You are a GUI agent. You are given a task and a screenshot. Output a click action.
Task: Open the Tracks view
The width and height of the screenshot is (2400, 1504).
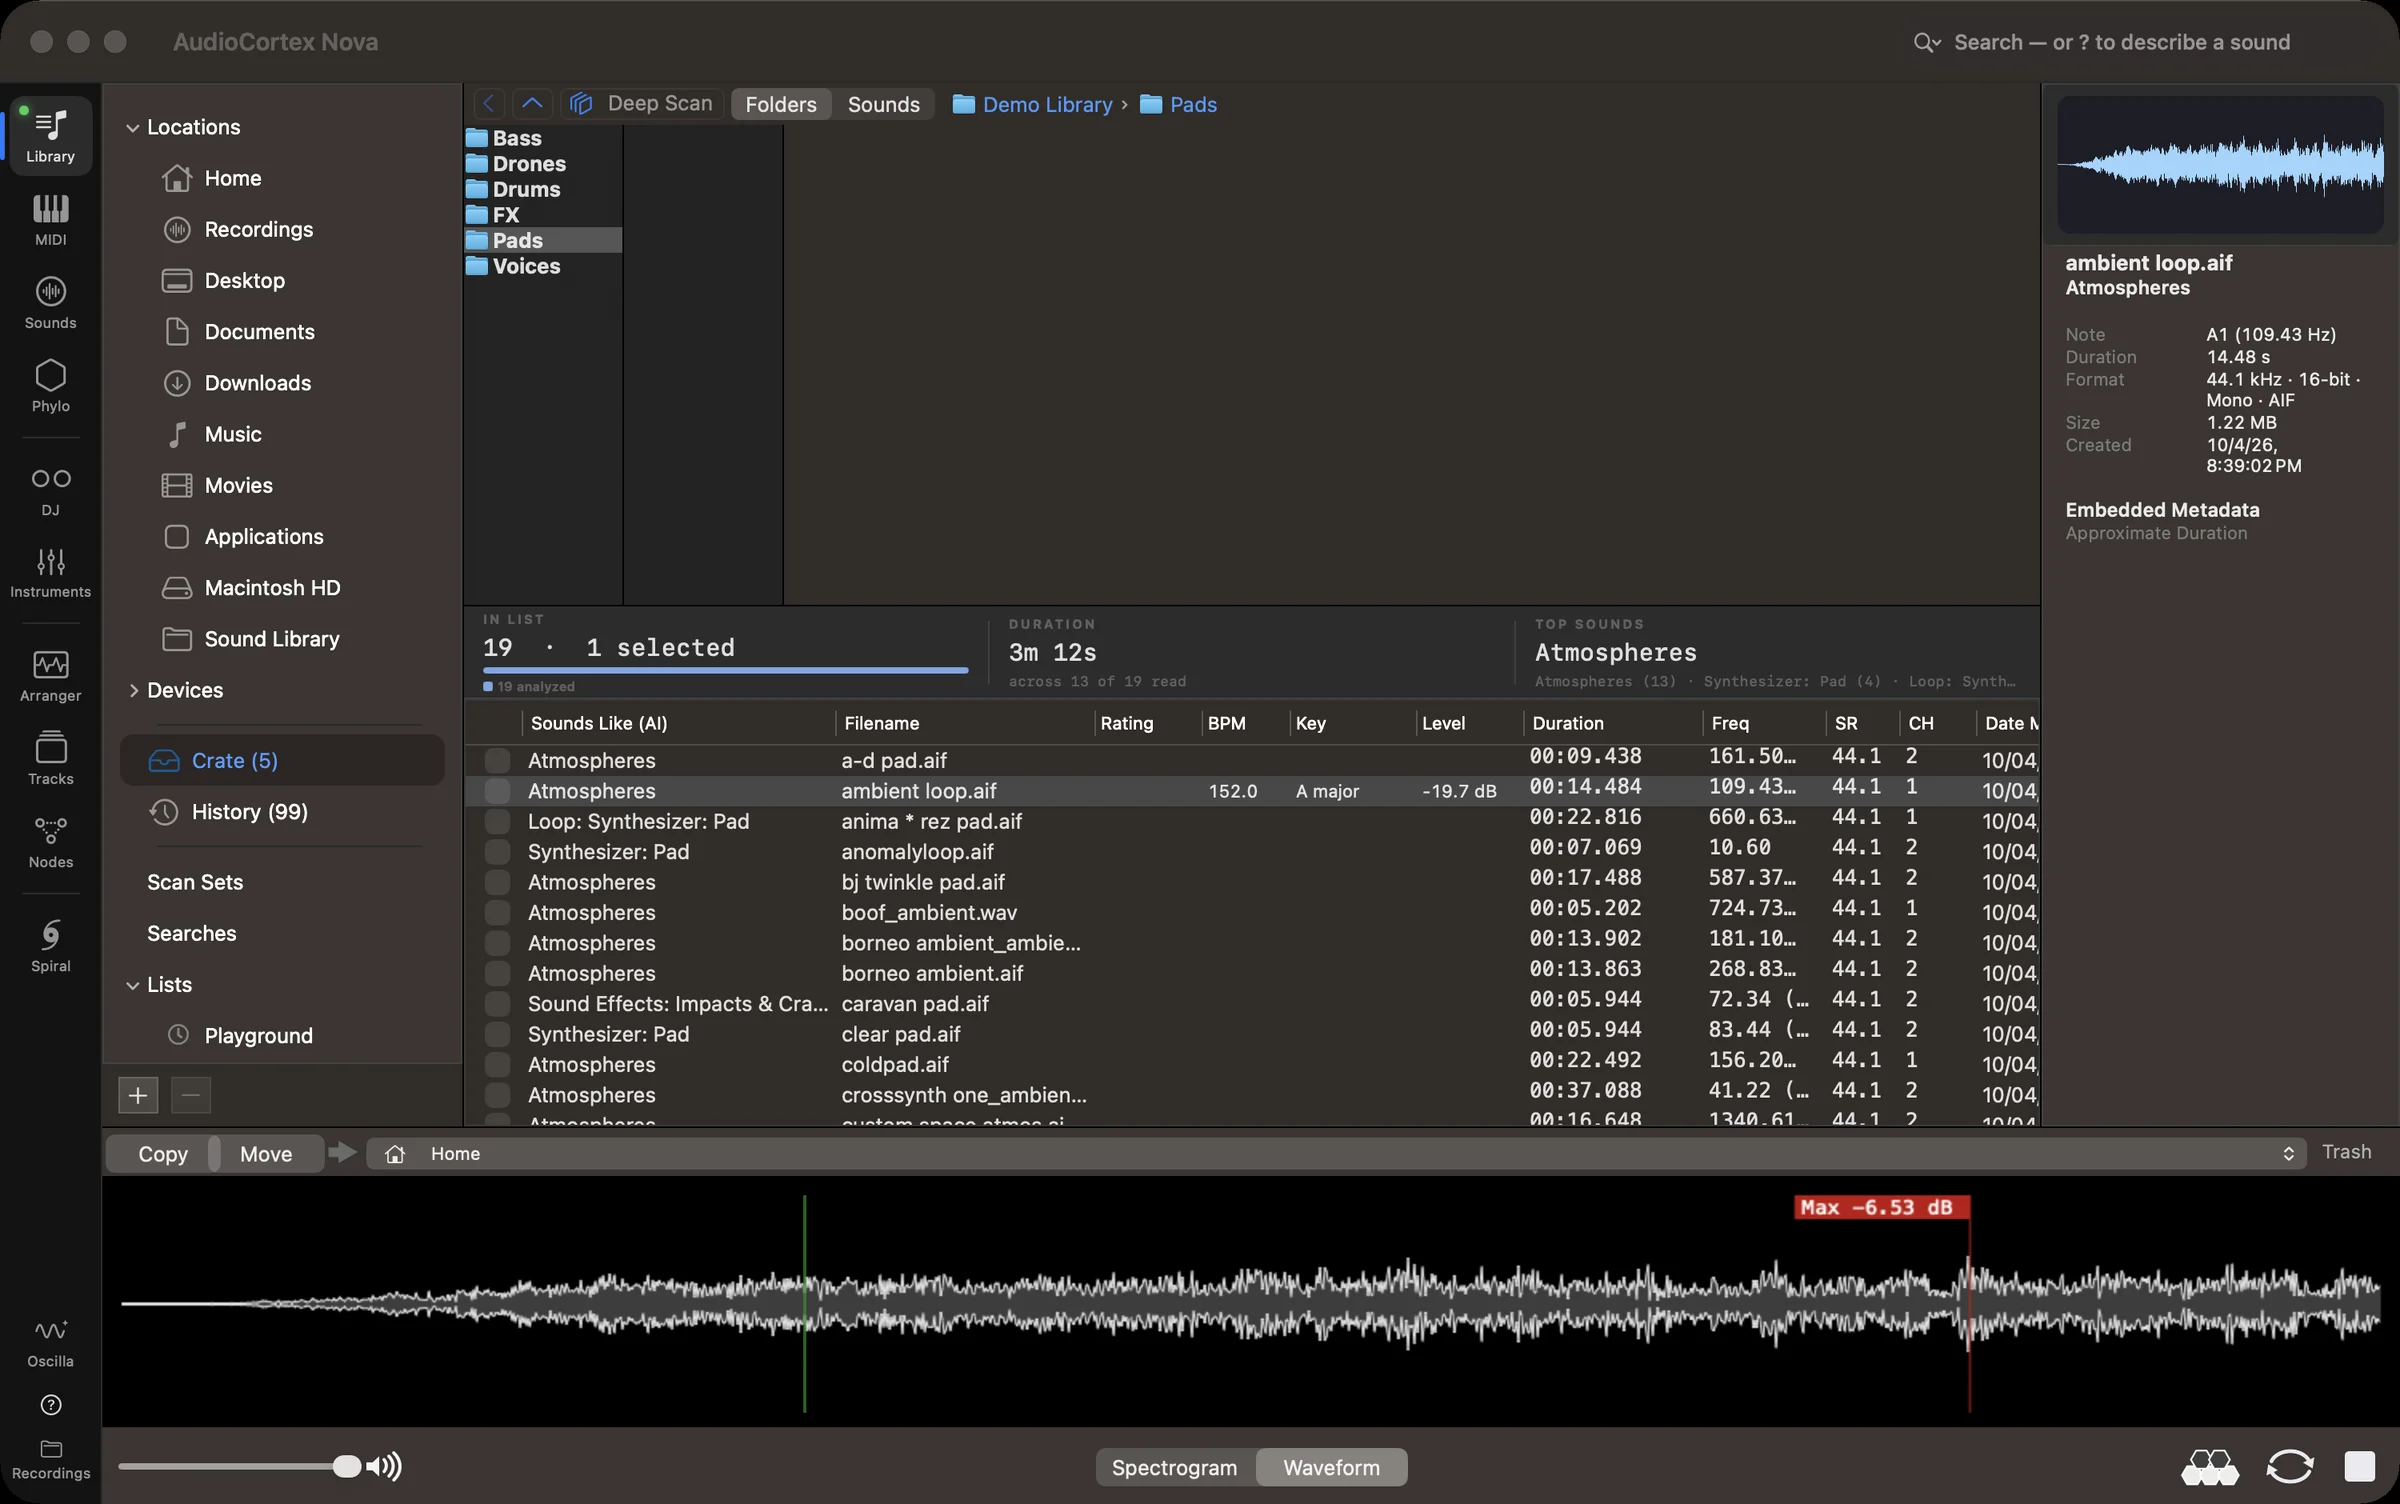(x=50, y=758)
